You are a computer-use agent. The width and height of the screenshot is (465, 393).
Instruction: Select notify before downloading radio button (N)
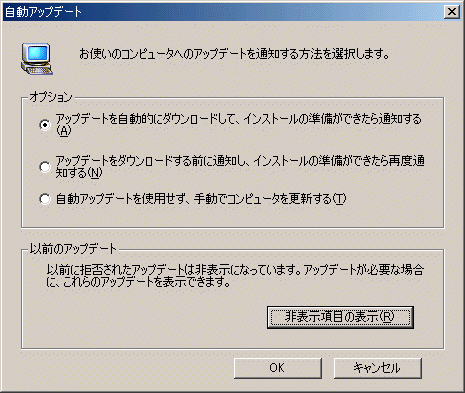[45, 167]
